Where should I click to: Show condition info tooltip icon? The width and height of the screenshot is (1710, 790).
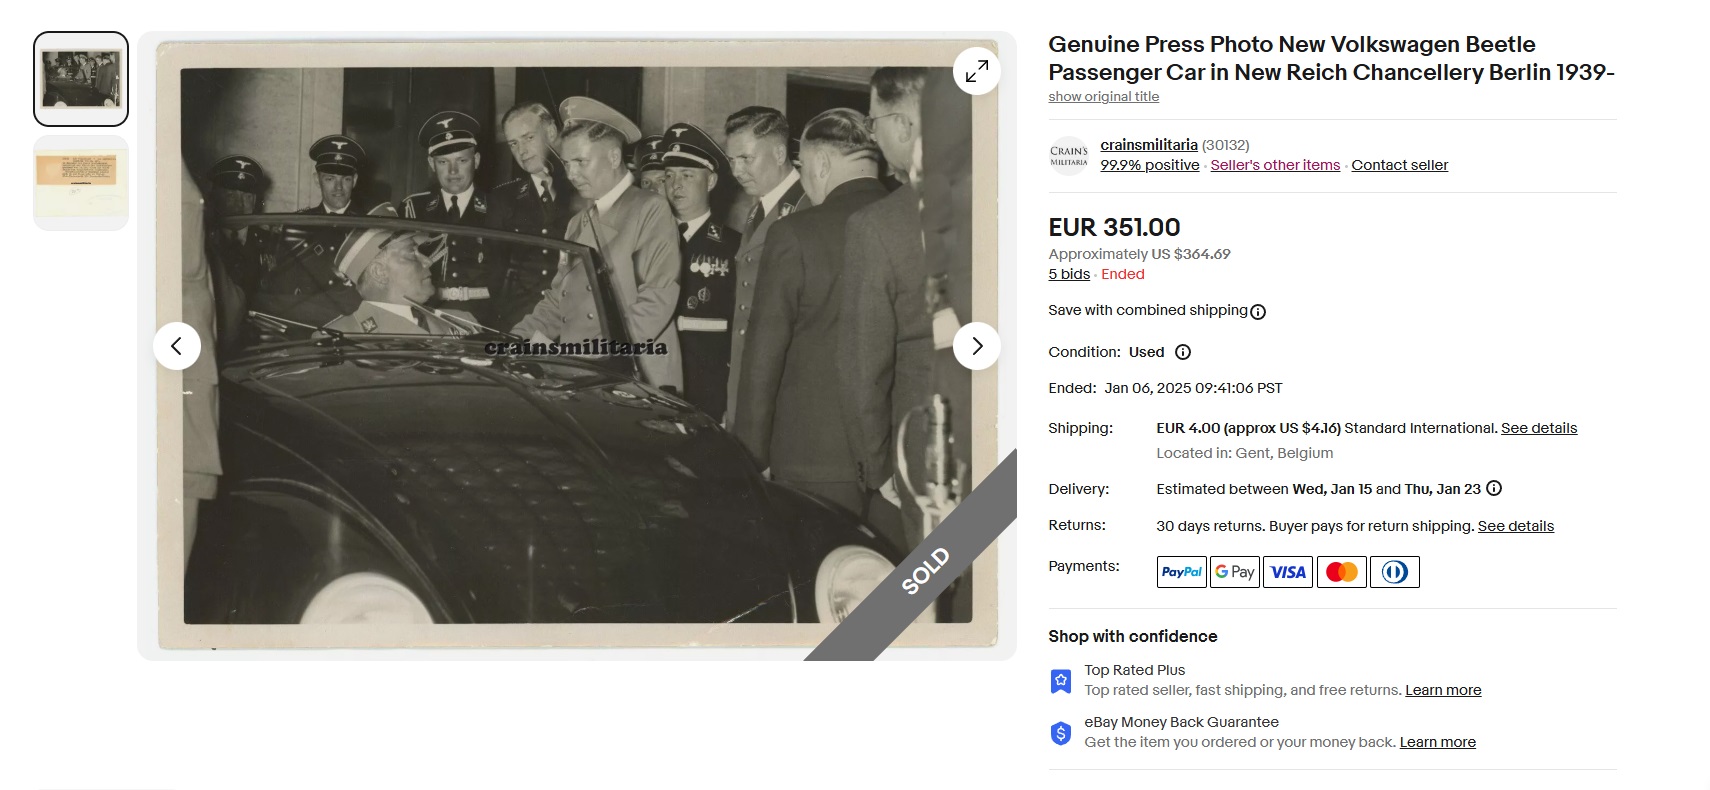click(1183, 352)
